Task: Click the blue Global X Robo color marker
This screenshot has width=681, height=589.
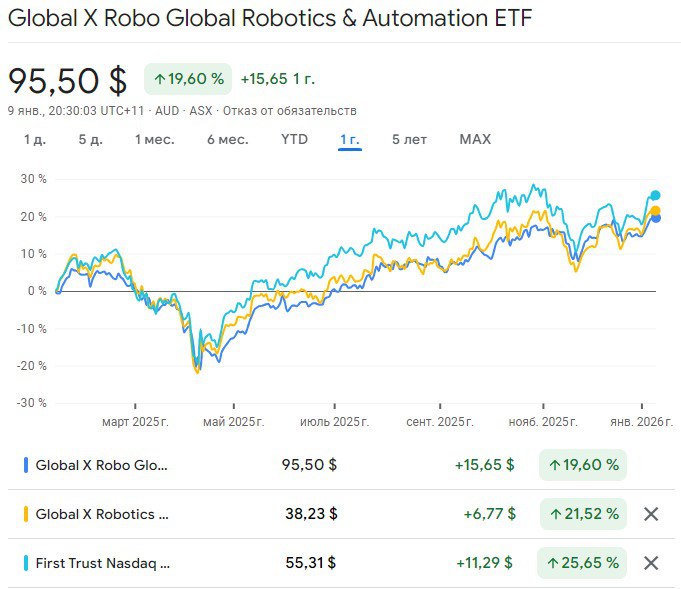Action: click(25, 465)
